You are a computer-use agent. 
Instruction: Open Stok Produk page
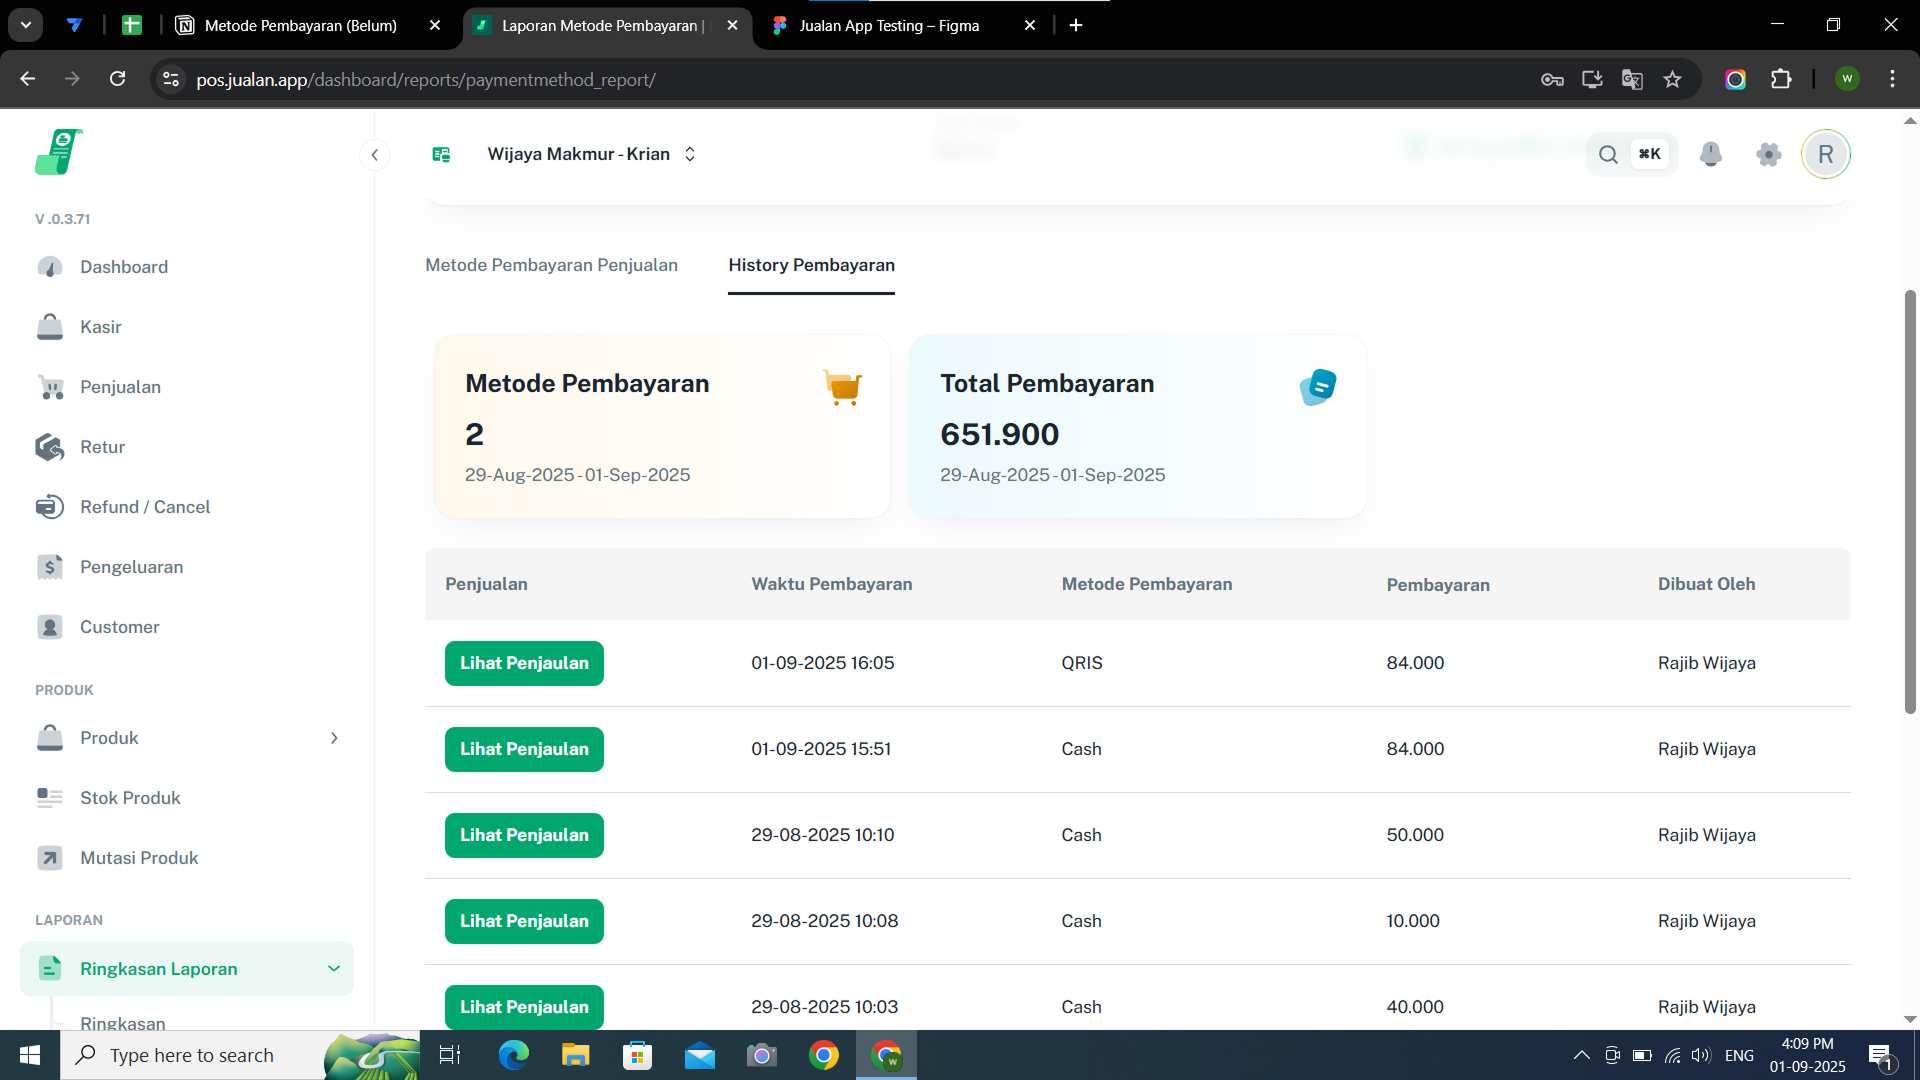click(130, 798)
